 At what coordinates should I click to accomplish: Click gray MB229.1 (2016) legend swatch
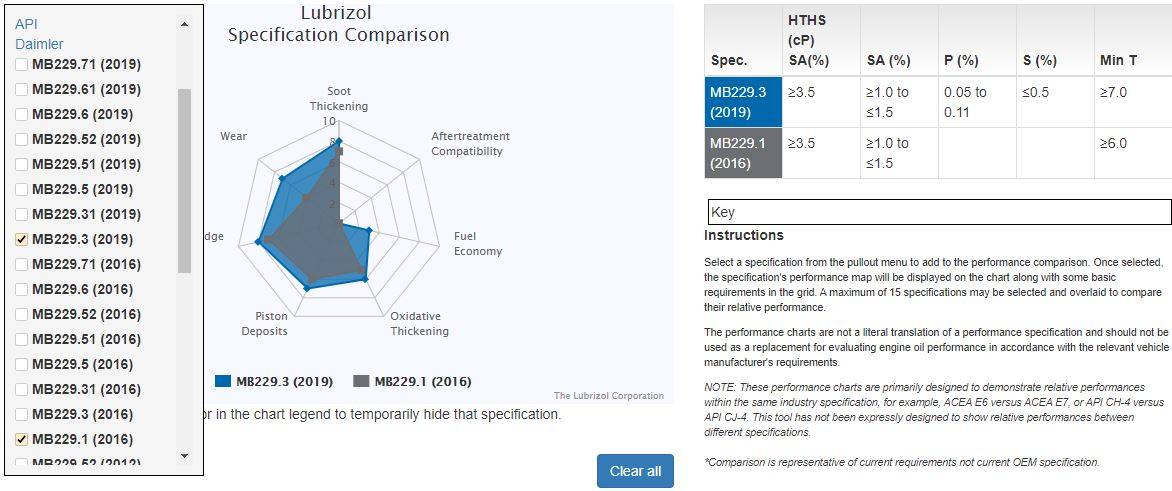pos(362,381)
